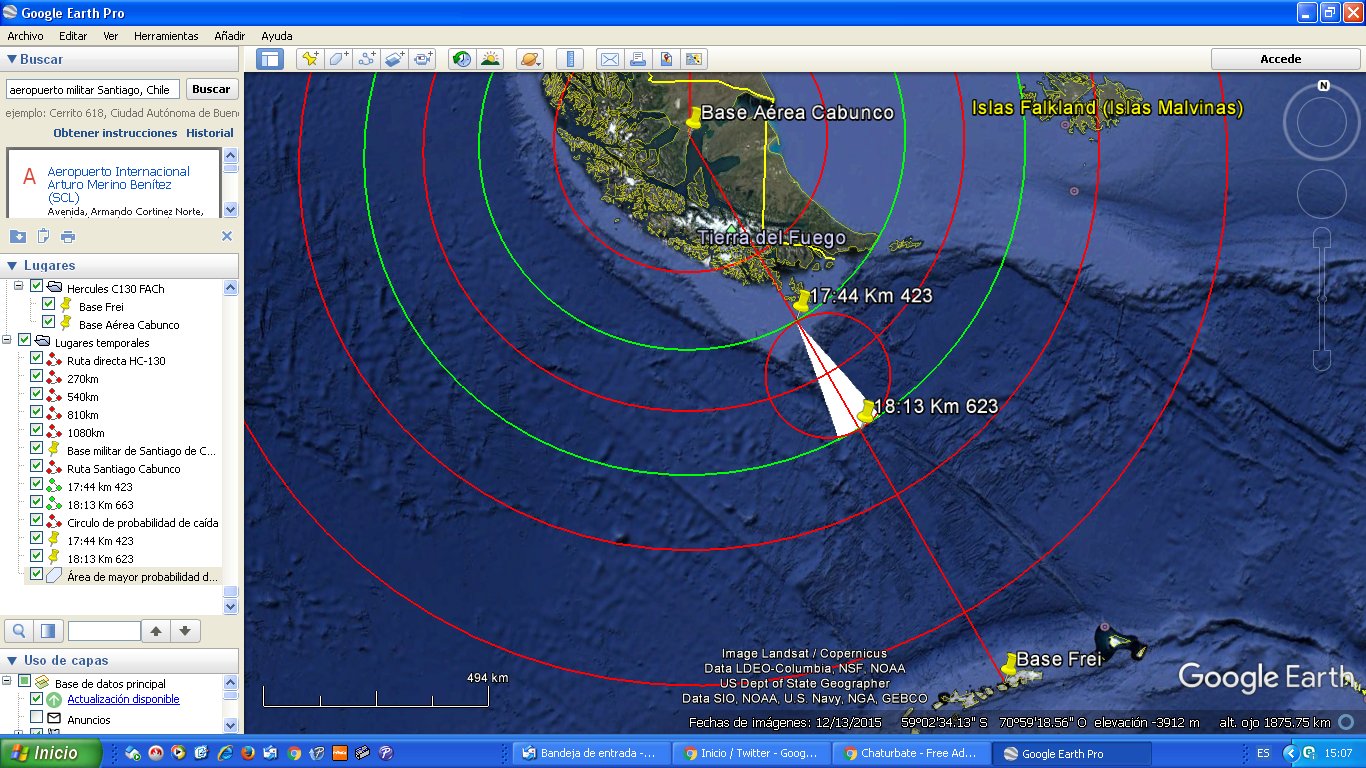Viewport: 1366px width, 768px height.
Task: Click into the search text field
Action: tap(93, 89)
